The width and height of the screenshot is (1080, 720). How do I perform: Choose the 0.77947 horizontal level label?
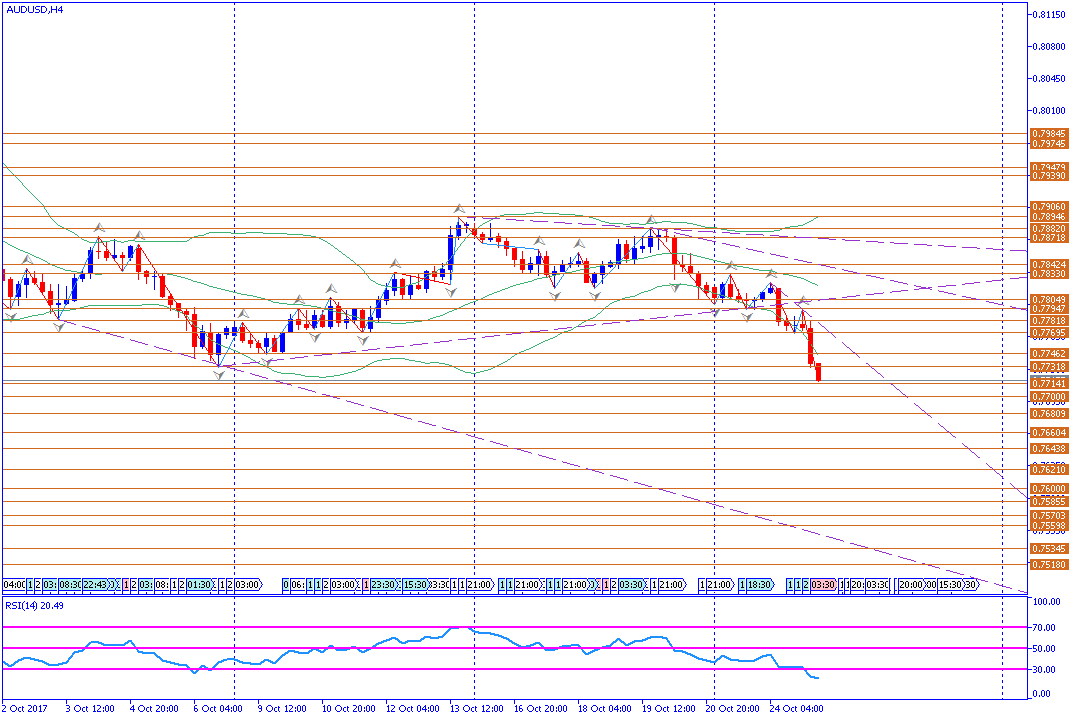[1049, 309]
